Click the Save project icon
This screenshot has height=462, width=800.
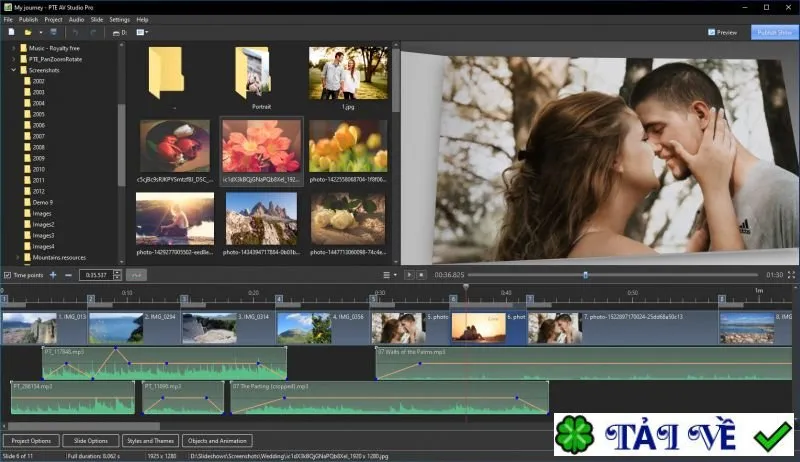pyautogui.click(x=53, y=32)
